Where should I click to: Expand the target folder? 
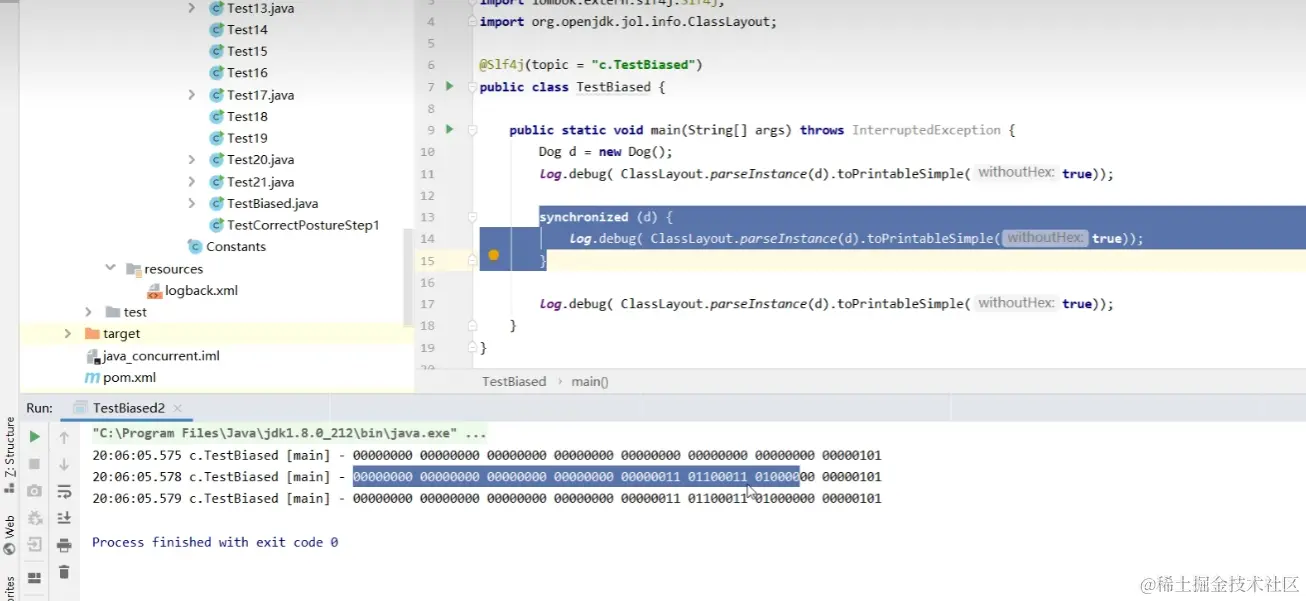point(67,334)
